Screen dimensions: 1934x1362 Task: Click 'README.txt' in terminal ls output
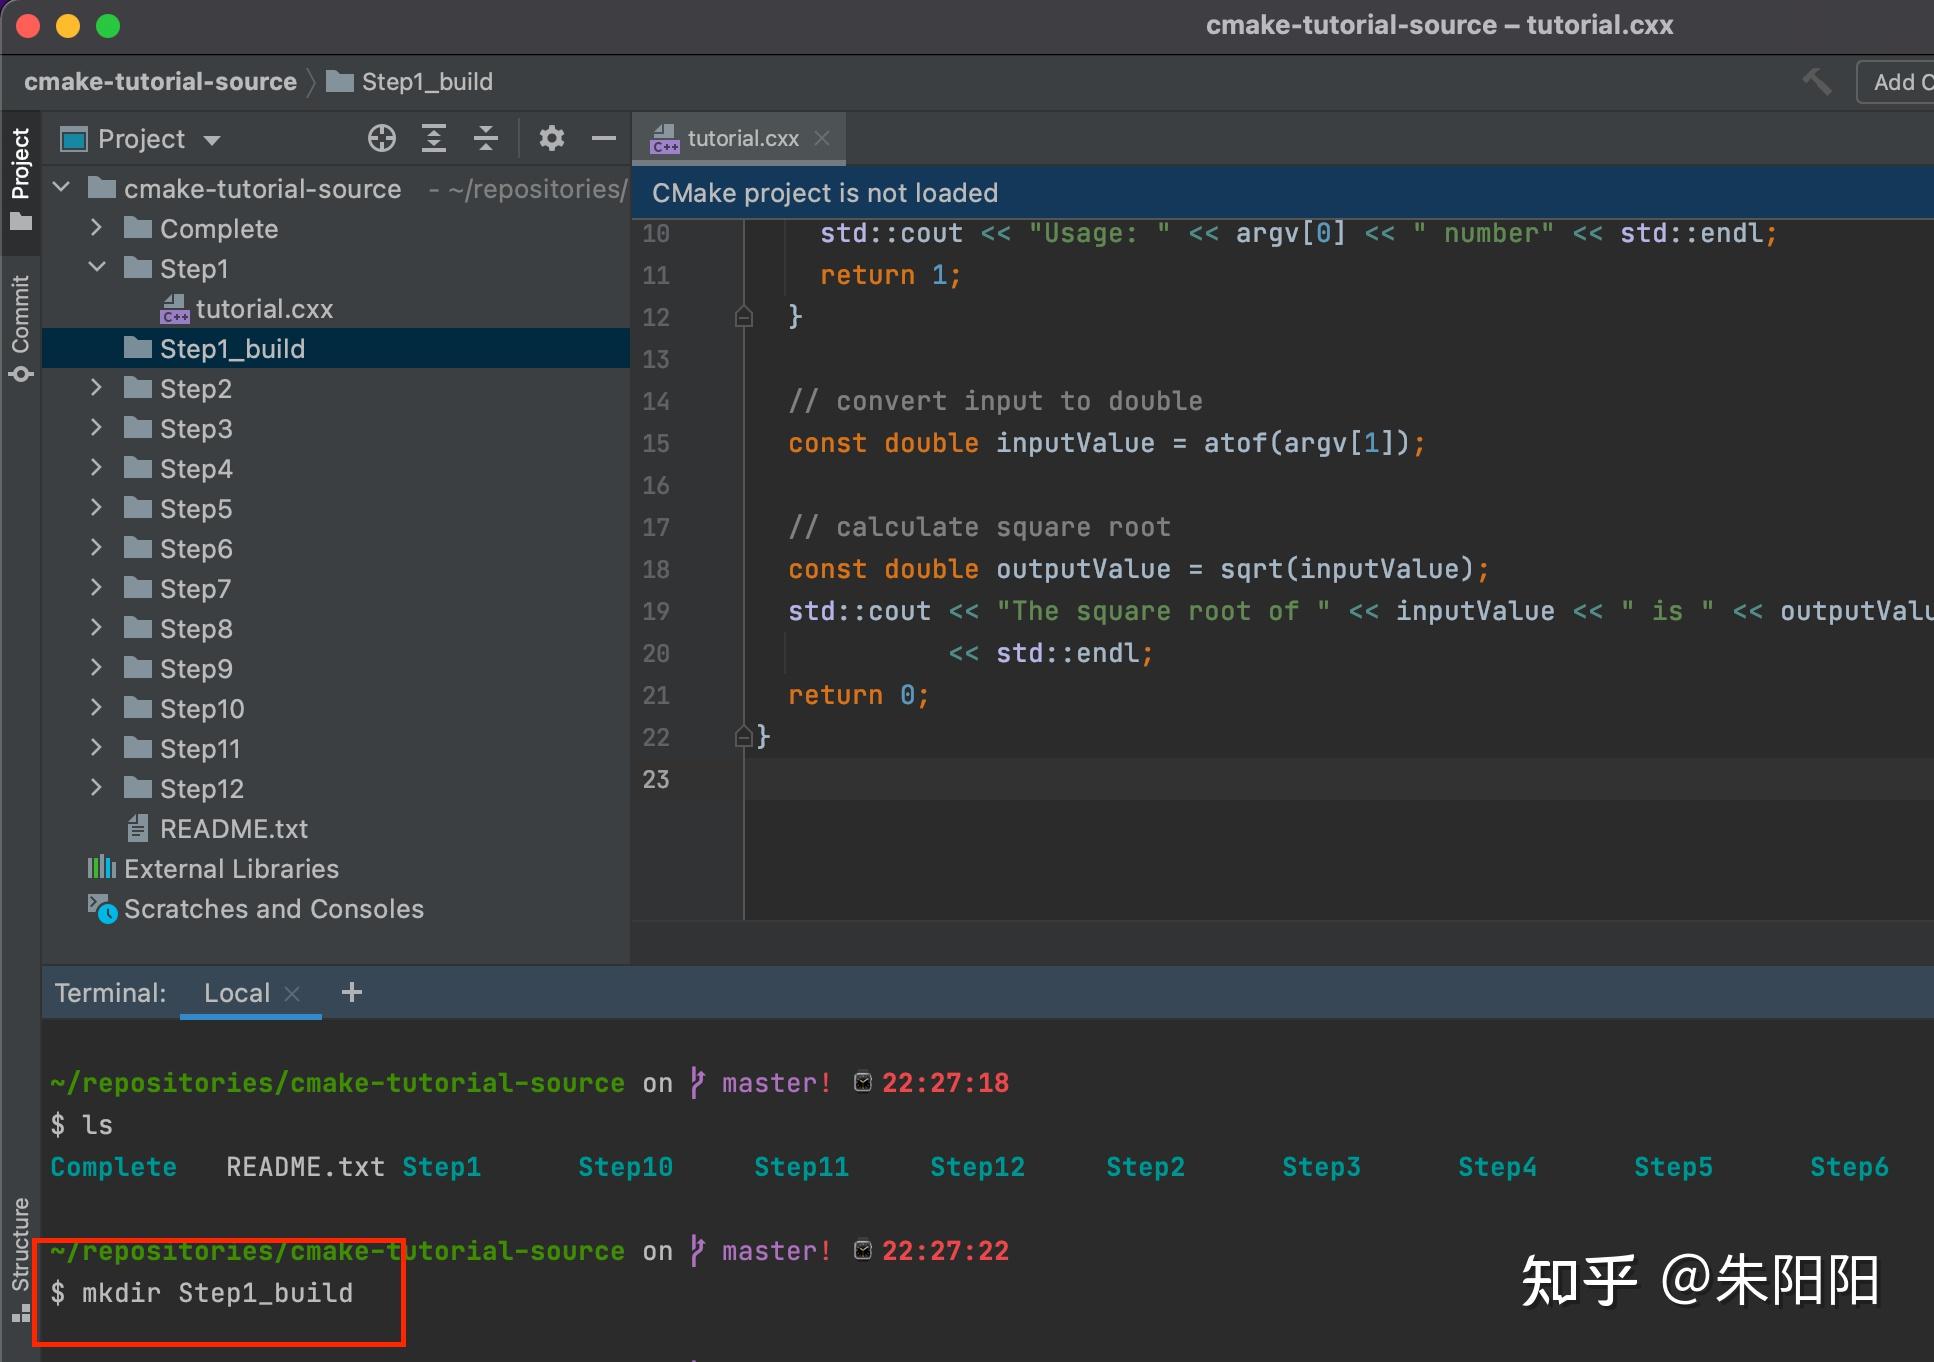(x=305, y=1167)
